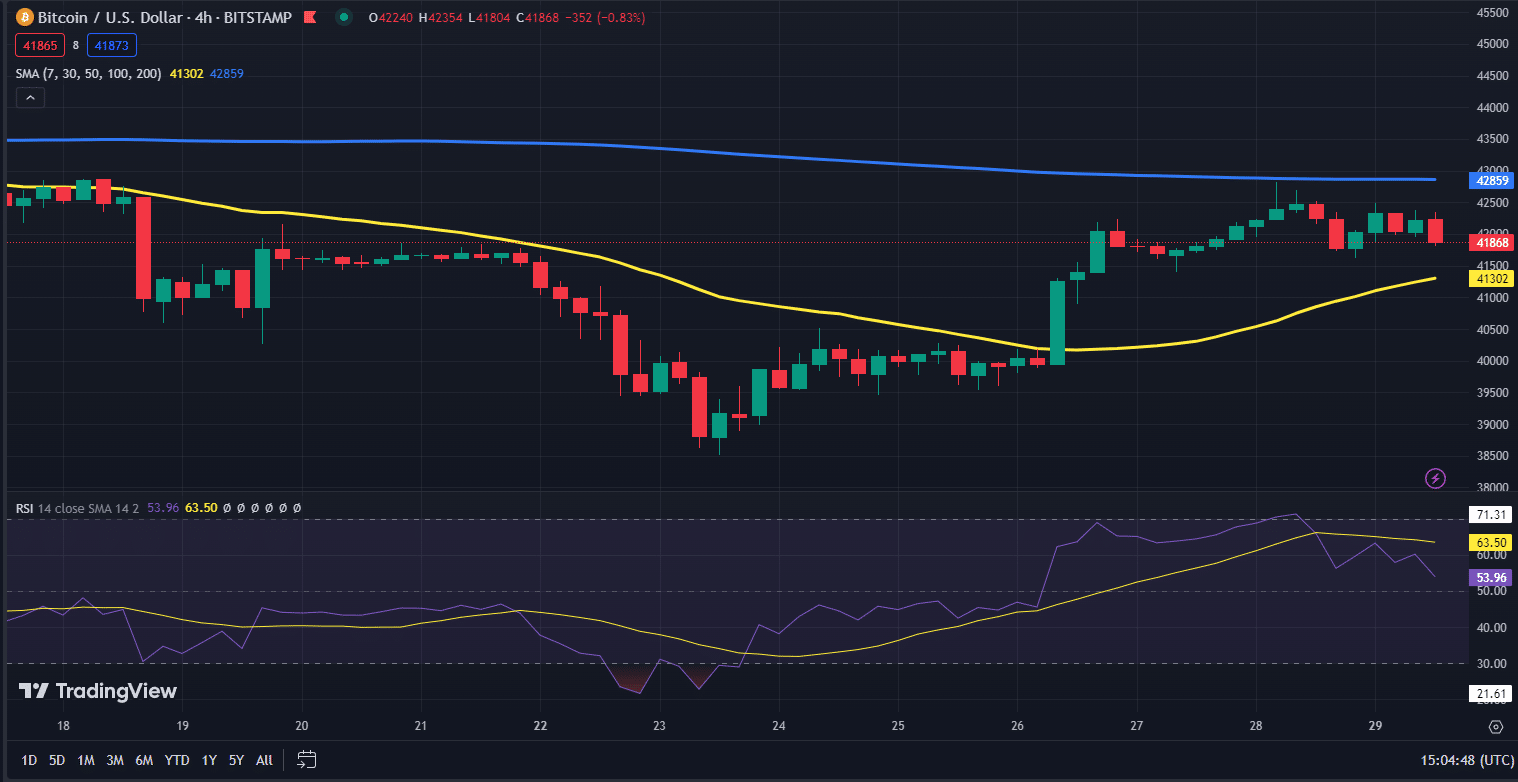The width and height of the screenshot is (1518, 782).
Task: Click the red flag icon beside BITSTAMP
Action: (310, 18)
